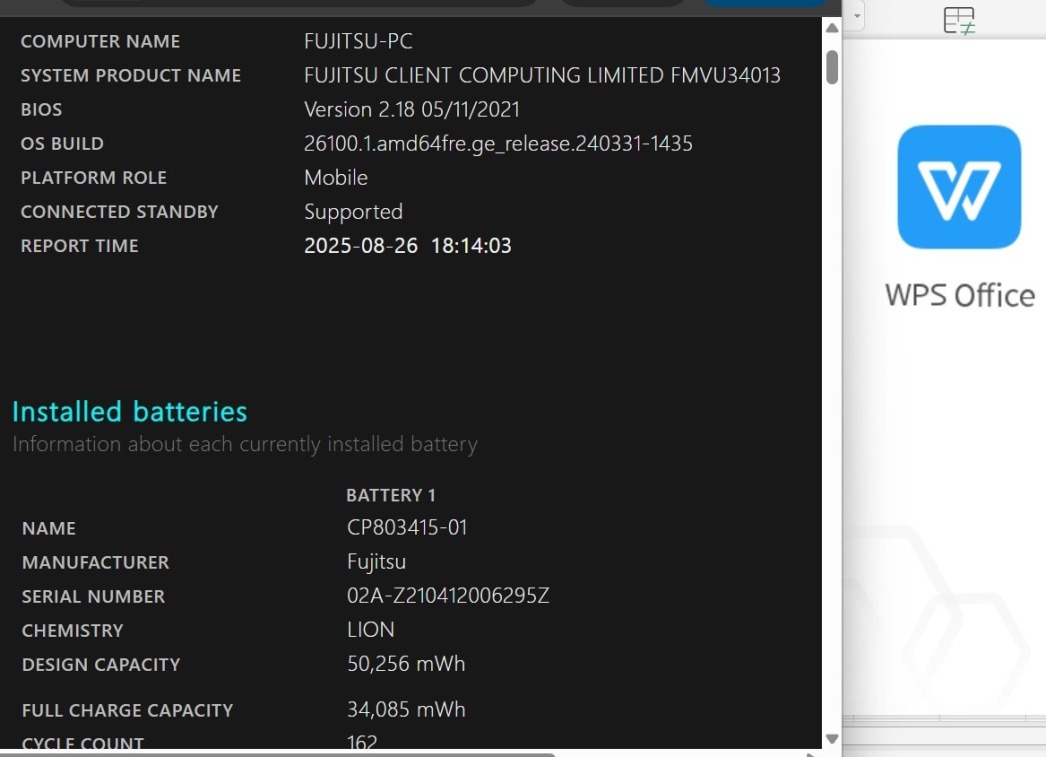Click the scroll up arrow of battery report

click(832, 28)
